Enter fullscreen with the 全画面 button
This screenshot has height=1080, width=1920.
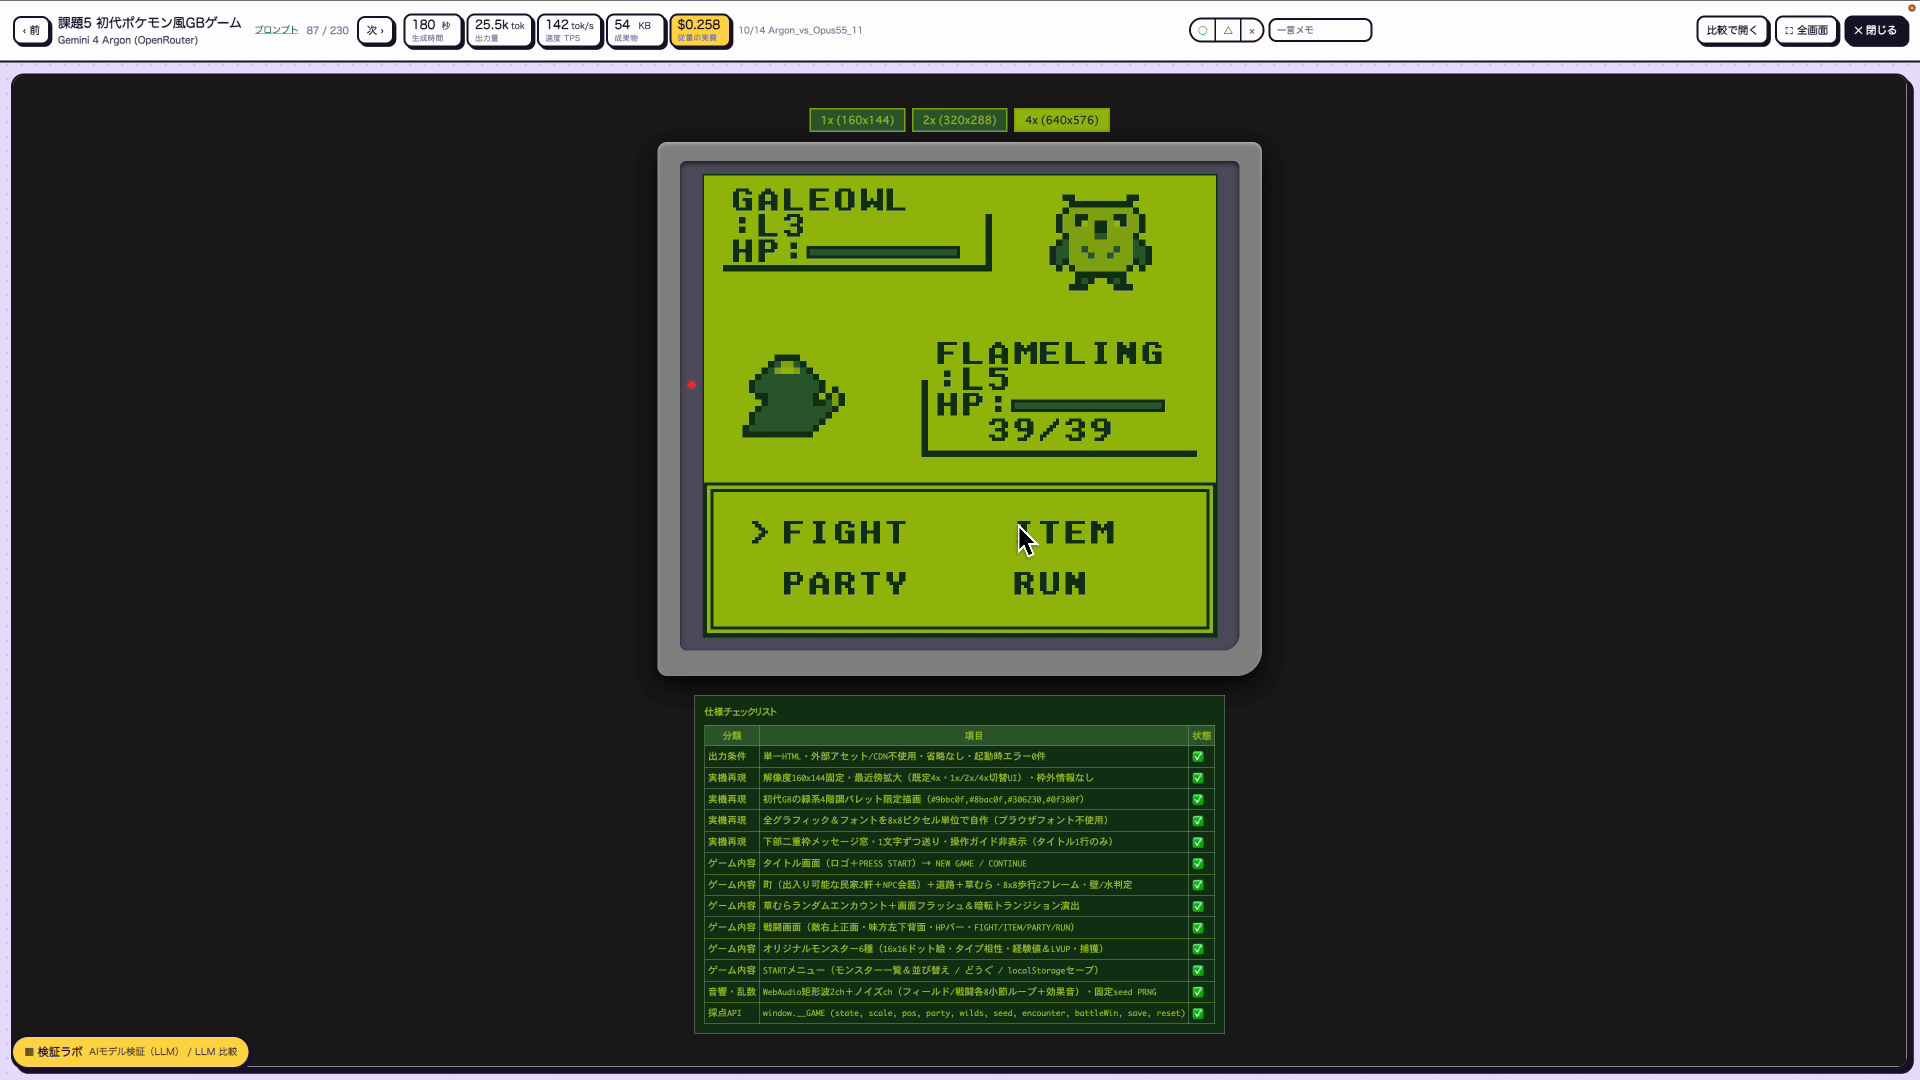coord(1807,30)
